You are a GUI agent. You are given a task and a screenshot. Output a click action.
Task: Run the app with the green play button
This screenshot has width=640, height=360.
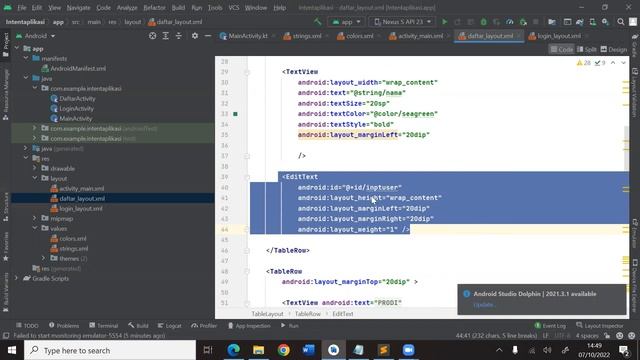[444, 22]
